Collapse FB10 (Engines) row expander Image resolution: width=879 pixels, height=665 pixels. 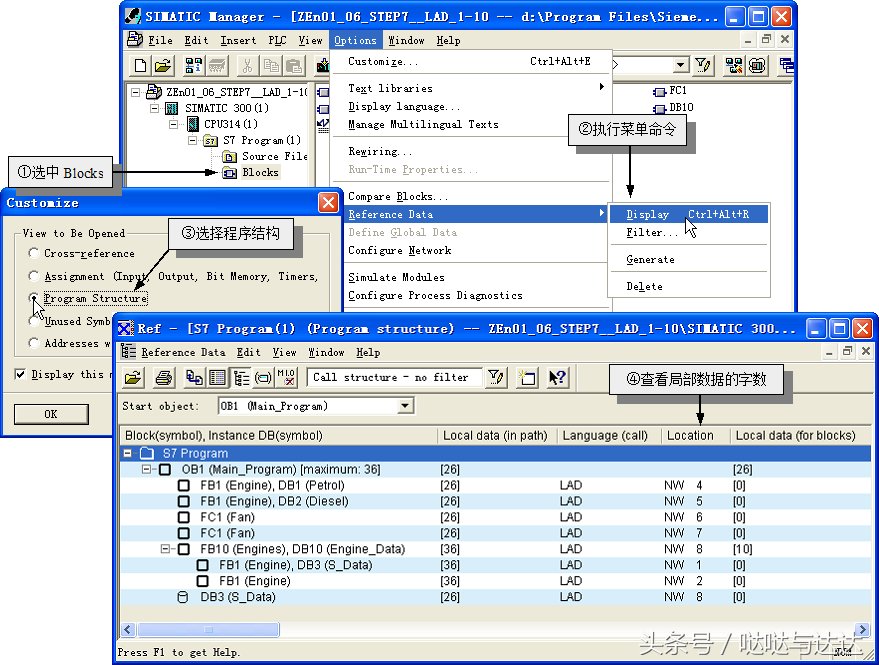(x=165, y=549)
